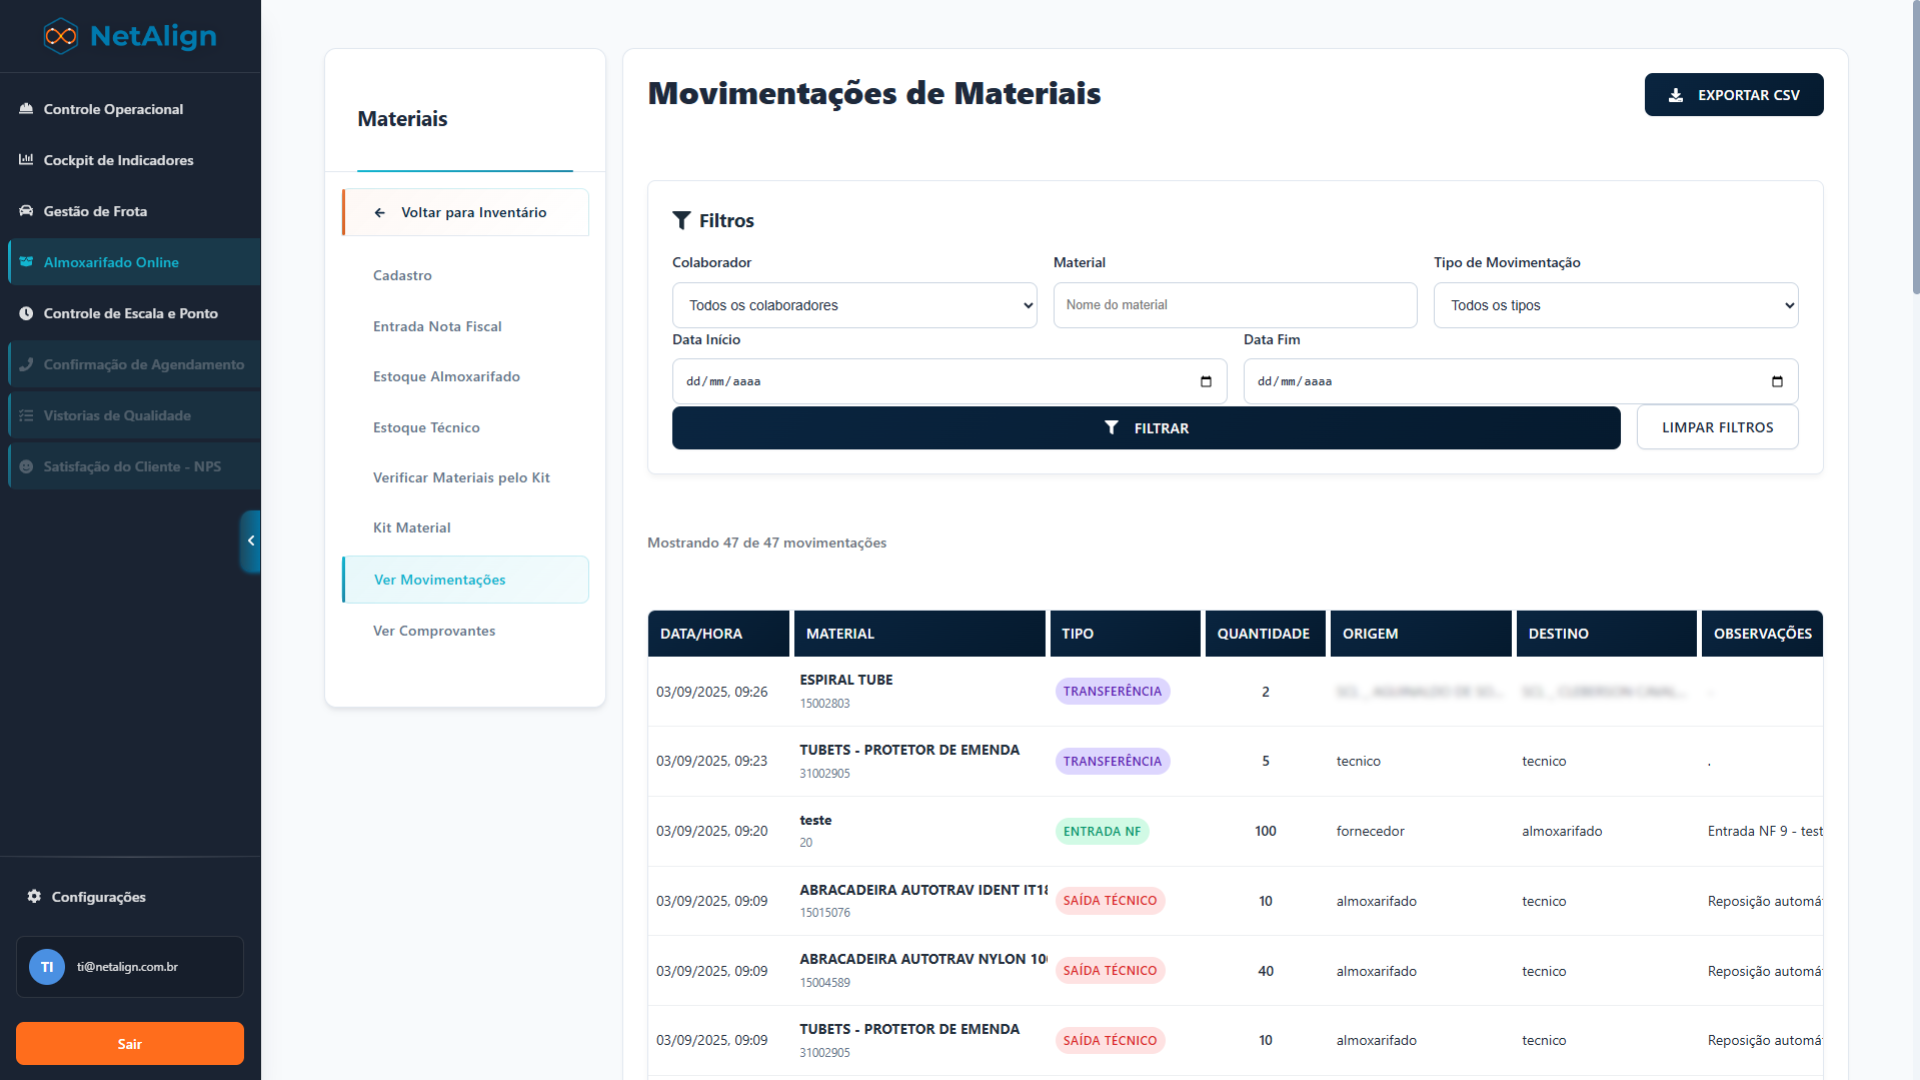Click the Gestão de Frota car icon

pyautogui.click(x=26, y=211)
